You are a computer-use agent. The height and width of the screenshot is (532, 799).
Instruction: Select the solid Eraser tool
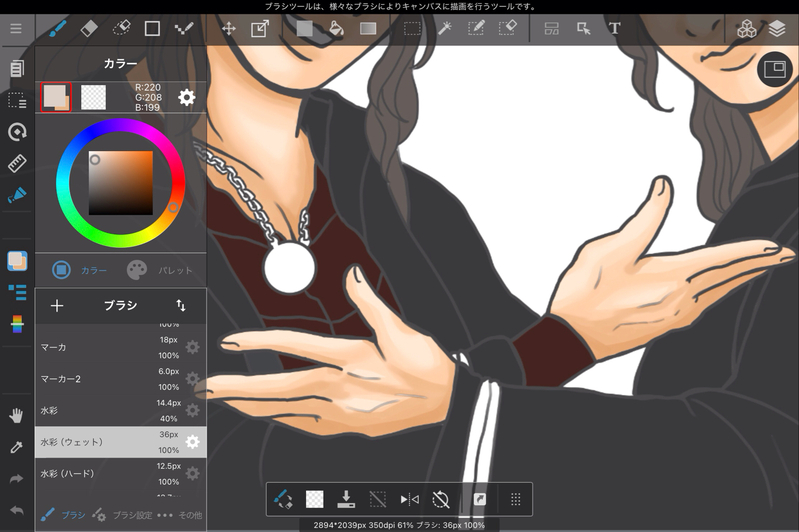point(89,29)
